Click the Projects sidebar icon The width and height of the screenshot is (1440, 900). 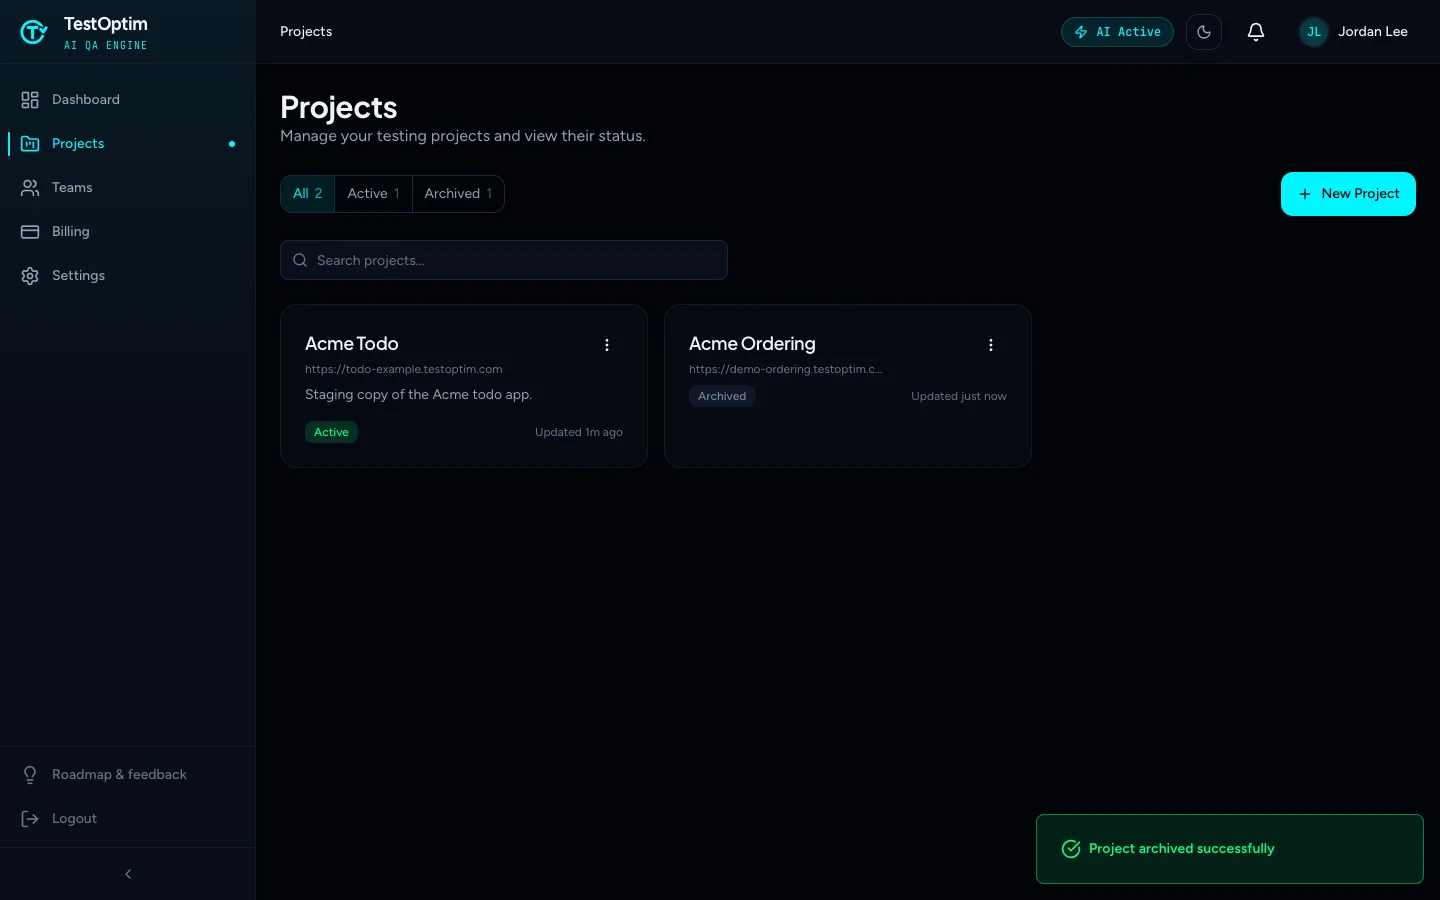pos(30,144)
